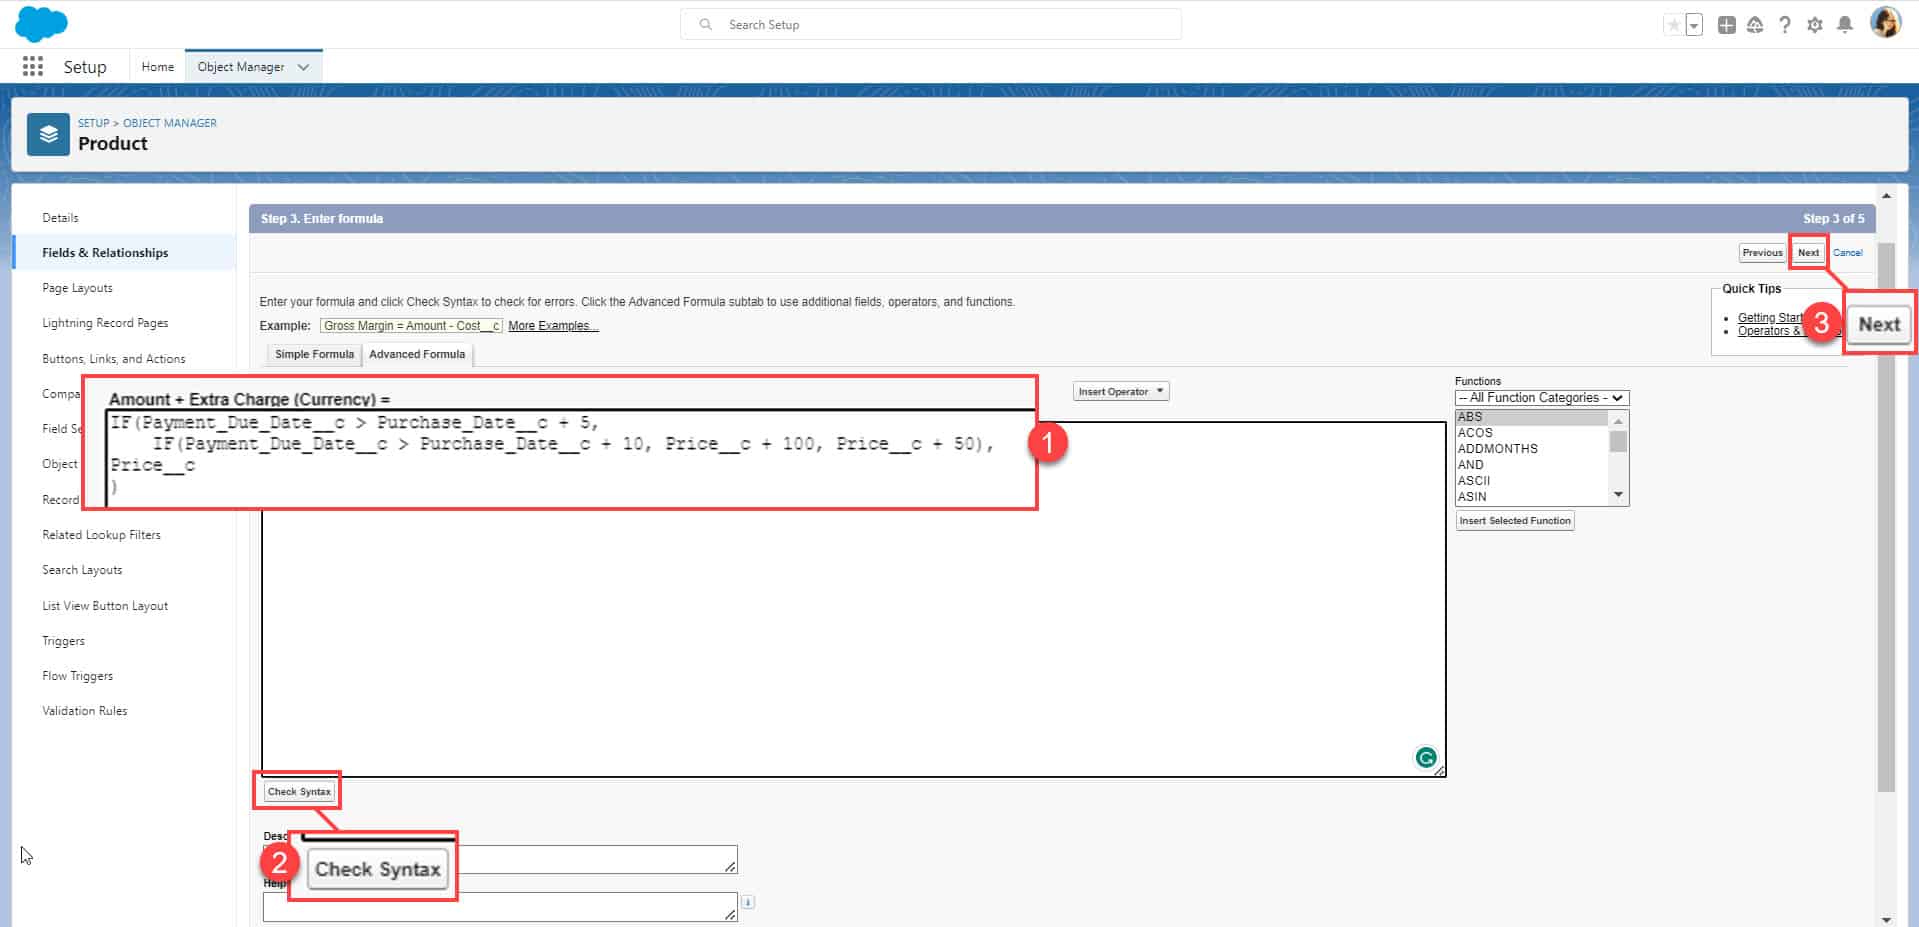Click the Next button

coord(1808,252)
